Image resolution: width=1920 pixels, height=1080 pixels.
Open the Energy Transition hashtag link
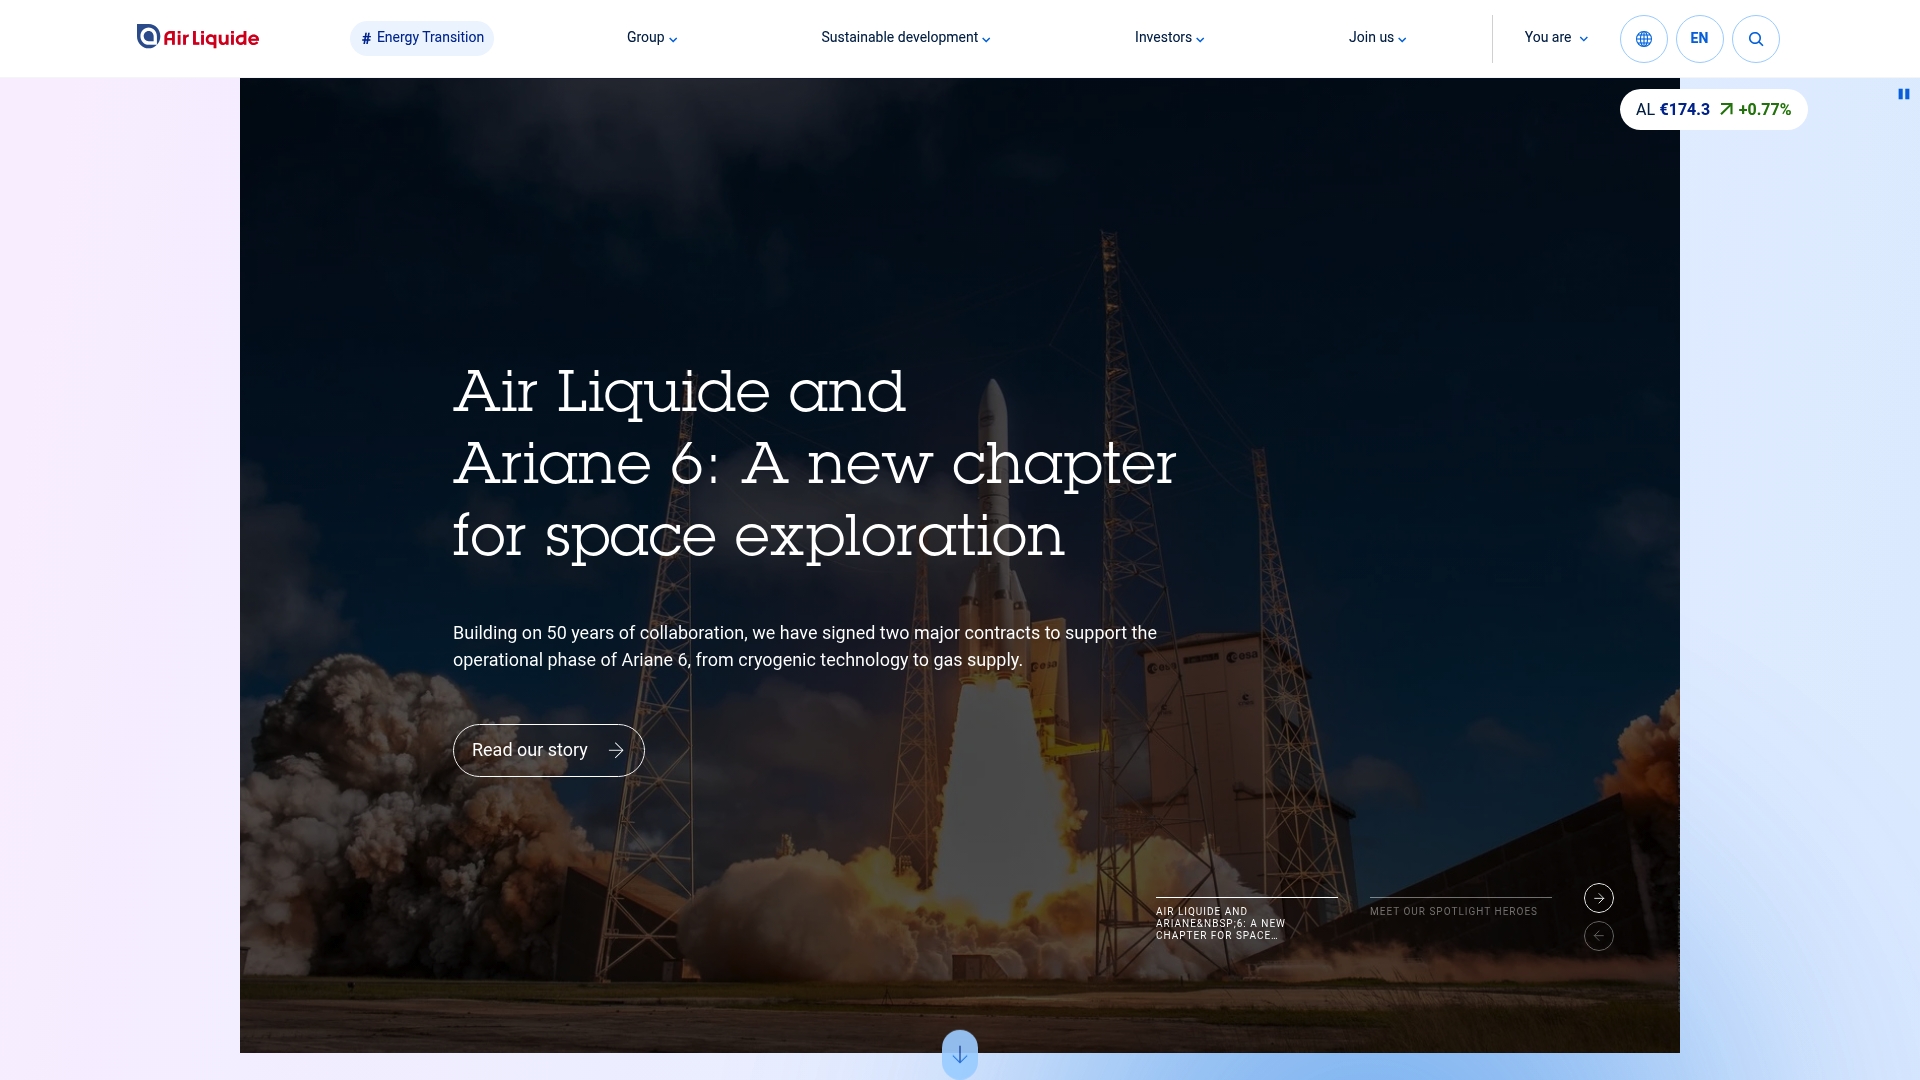[x=422, y=38]
